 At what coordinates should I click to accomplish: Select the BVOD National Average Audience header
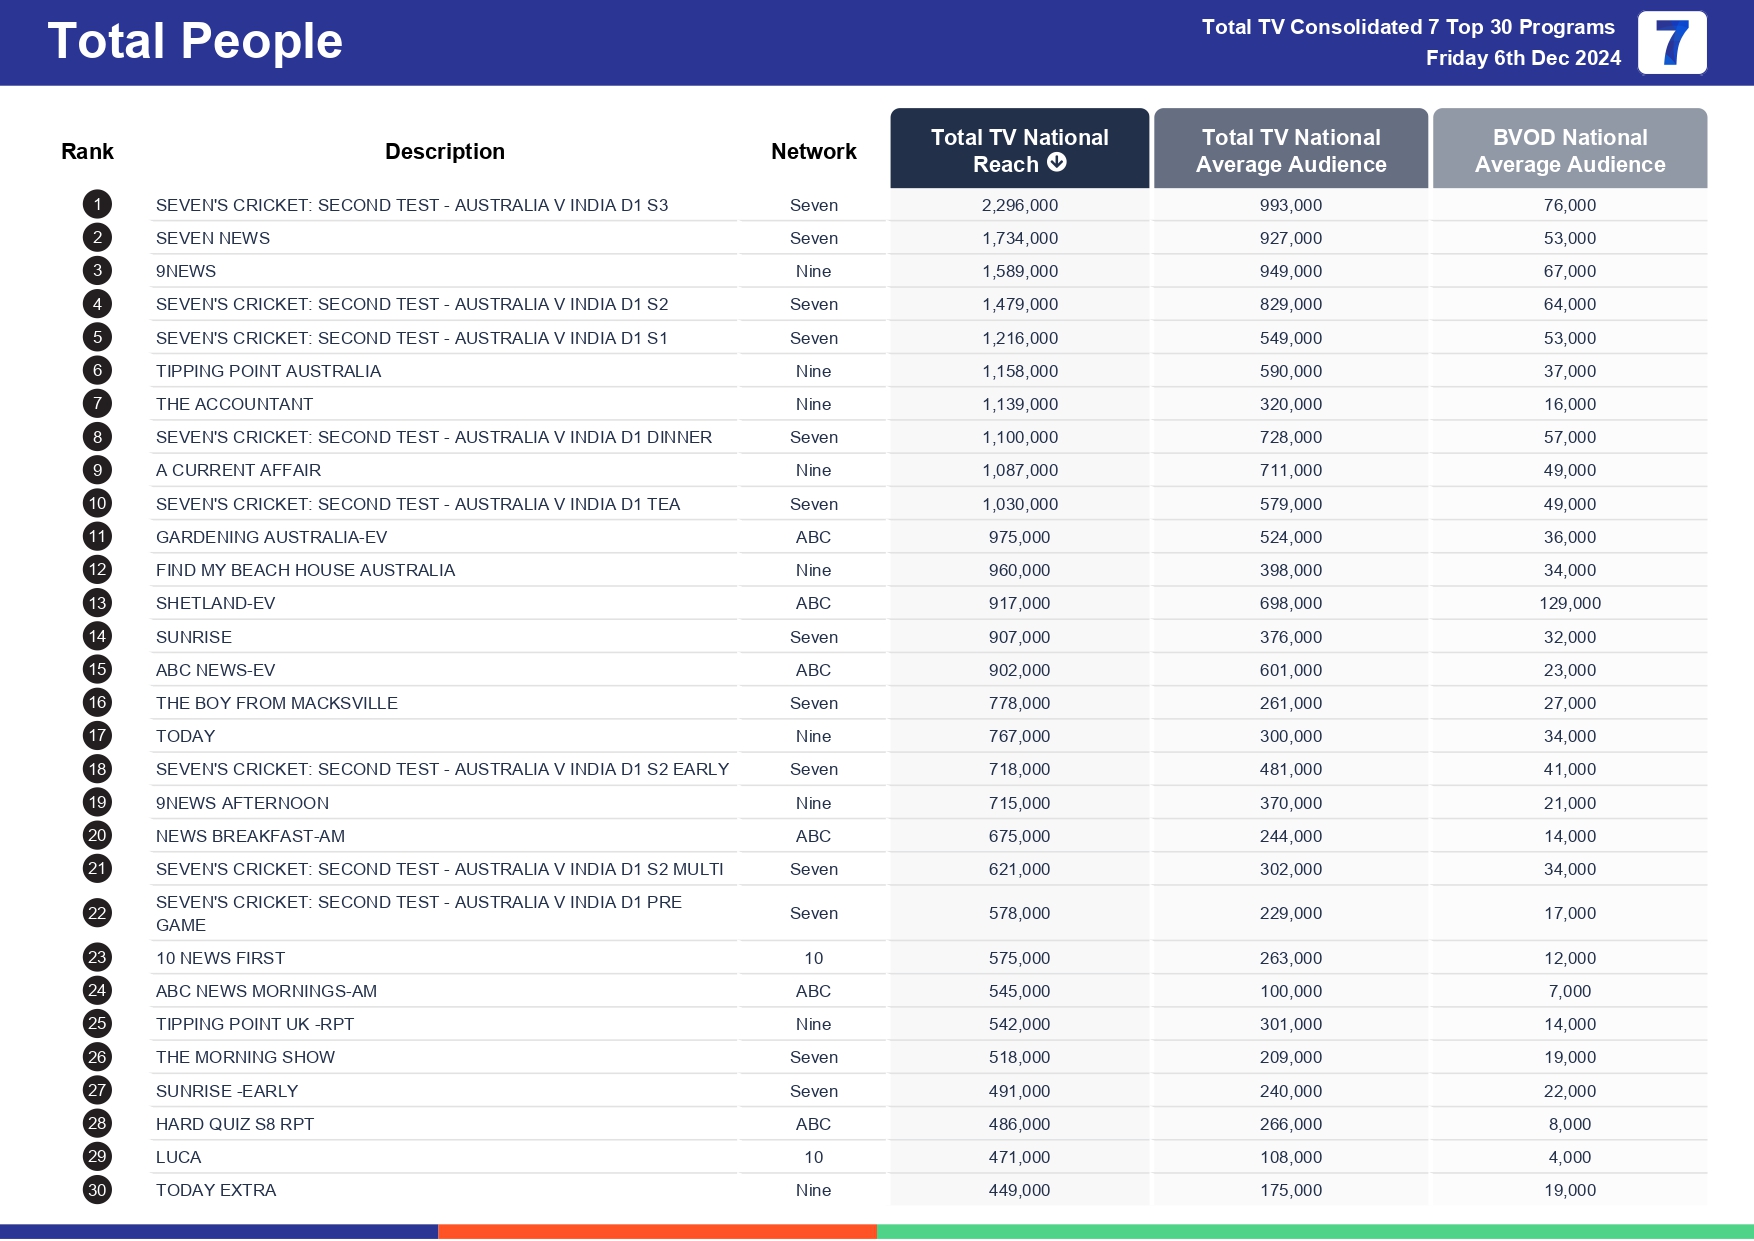(x=1569, y=150)
